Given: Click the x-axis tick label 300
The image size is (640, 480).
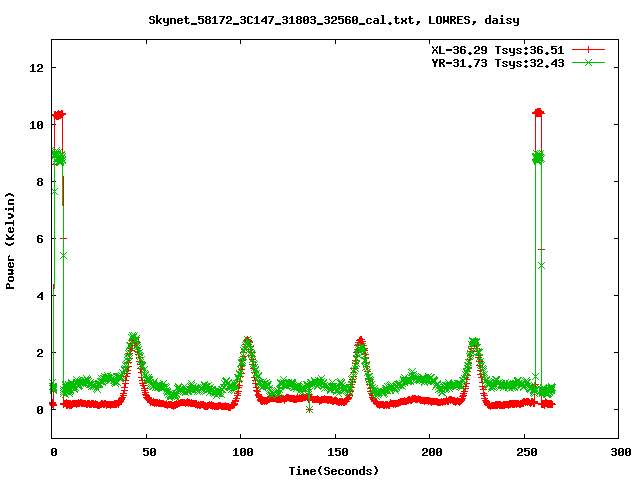Looking at the screenshot, I should 618,453.
